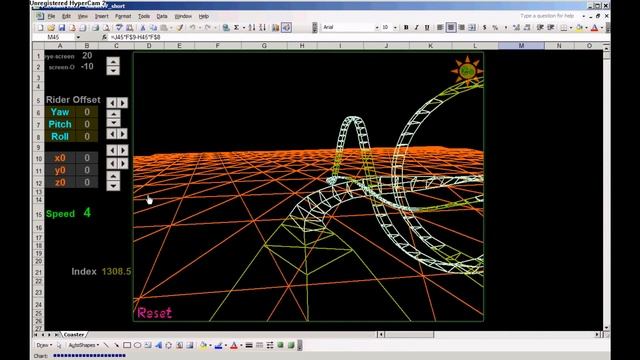Viewport: 640px width, 360px height.
Task: Click the Chart Wizard icon
Action: pos(276,27)
